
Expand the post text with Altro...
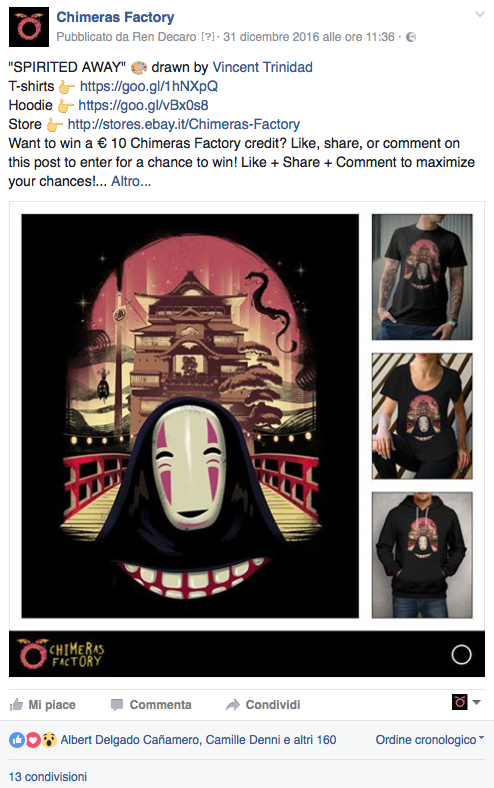(x=131, y=181)
